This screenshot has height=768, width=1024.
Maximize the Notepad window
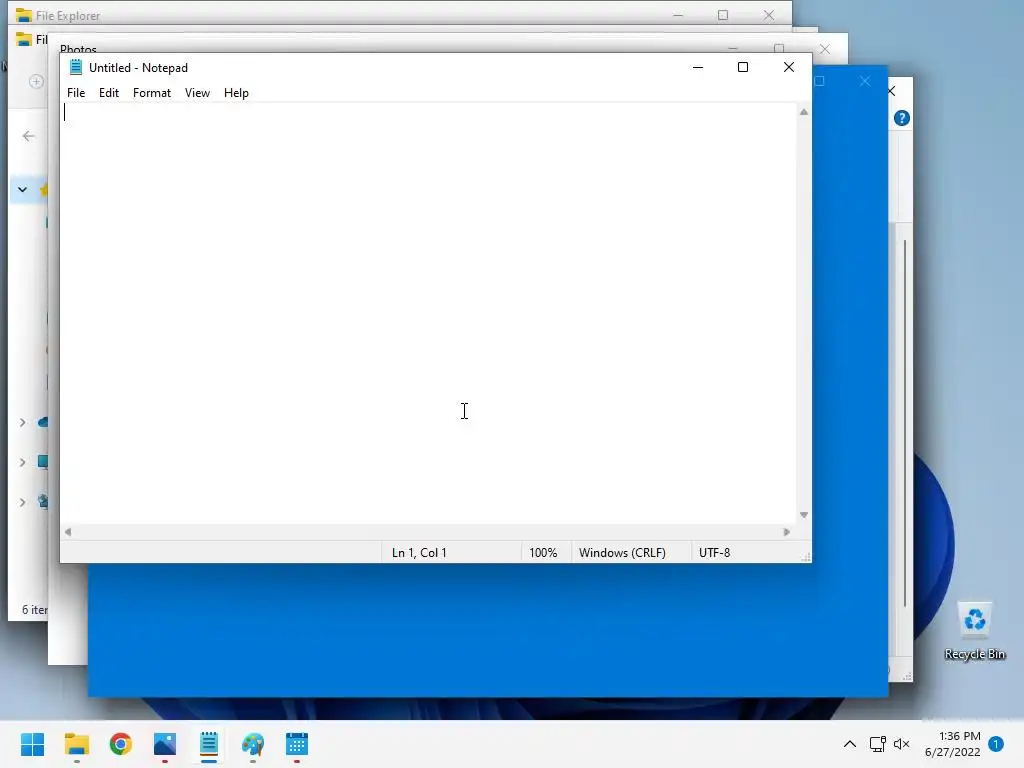tap(743, 67)
